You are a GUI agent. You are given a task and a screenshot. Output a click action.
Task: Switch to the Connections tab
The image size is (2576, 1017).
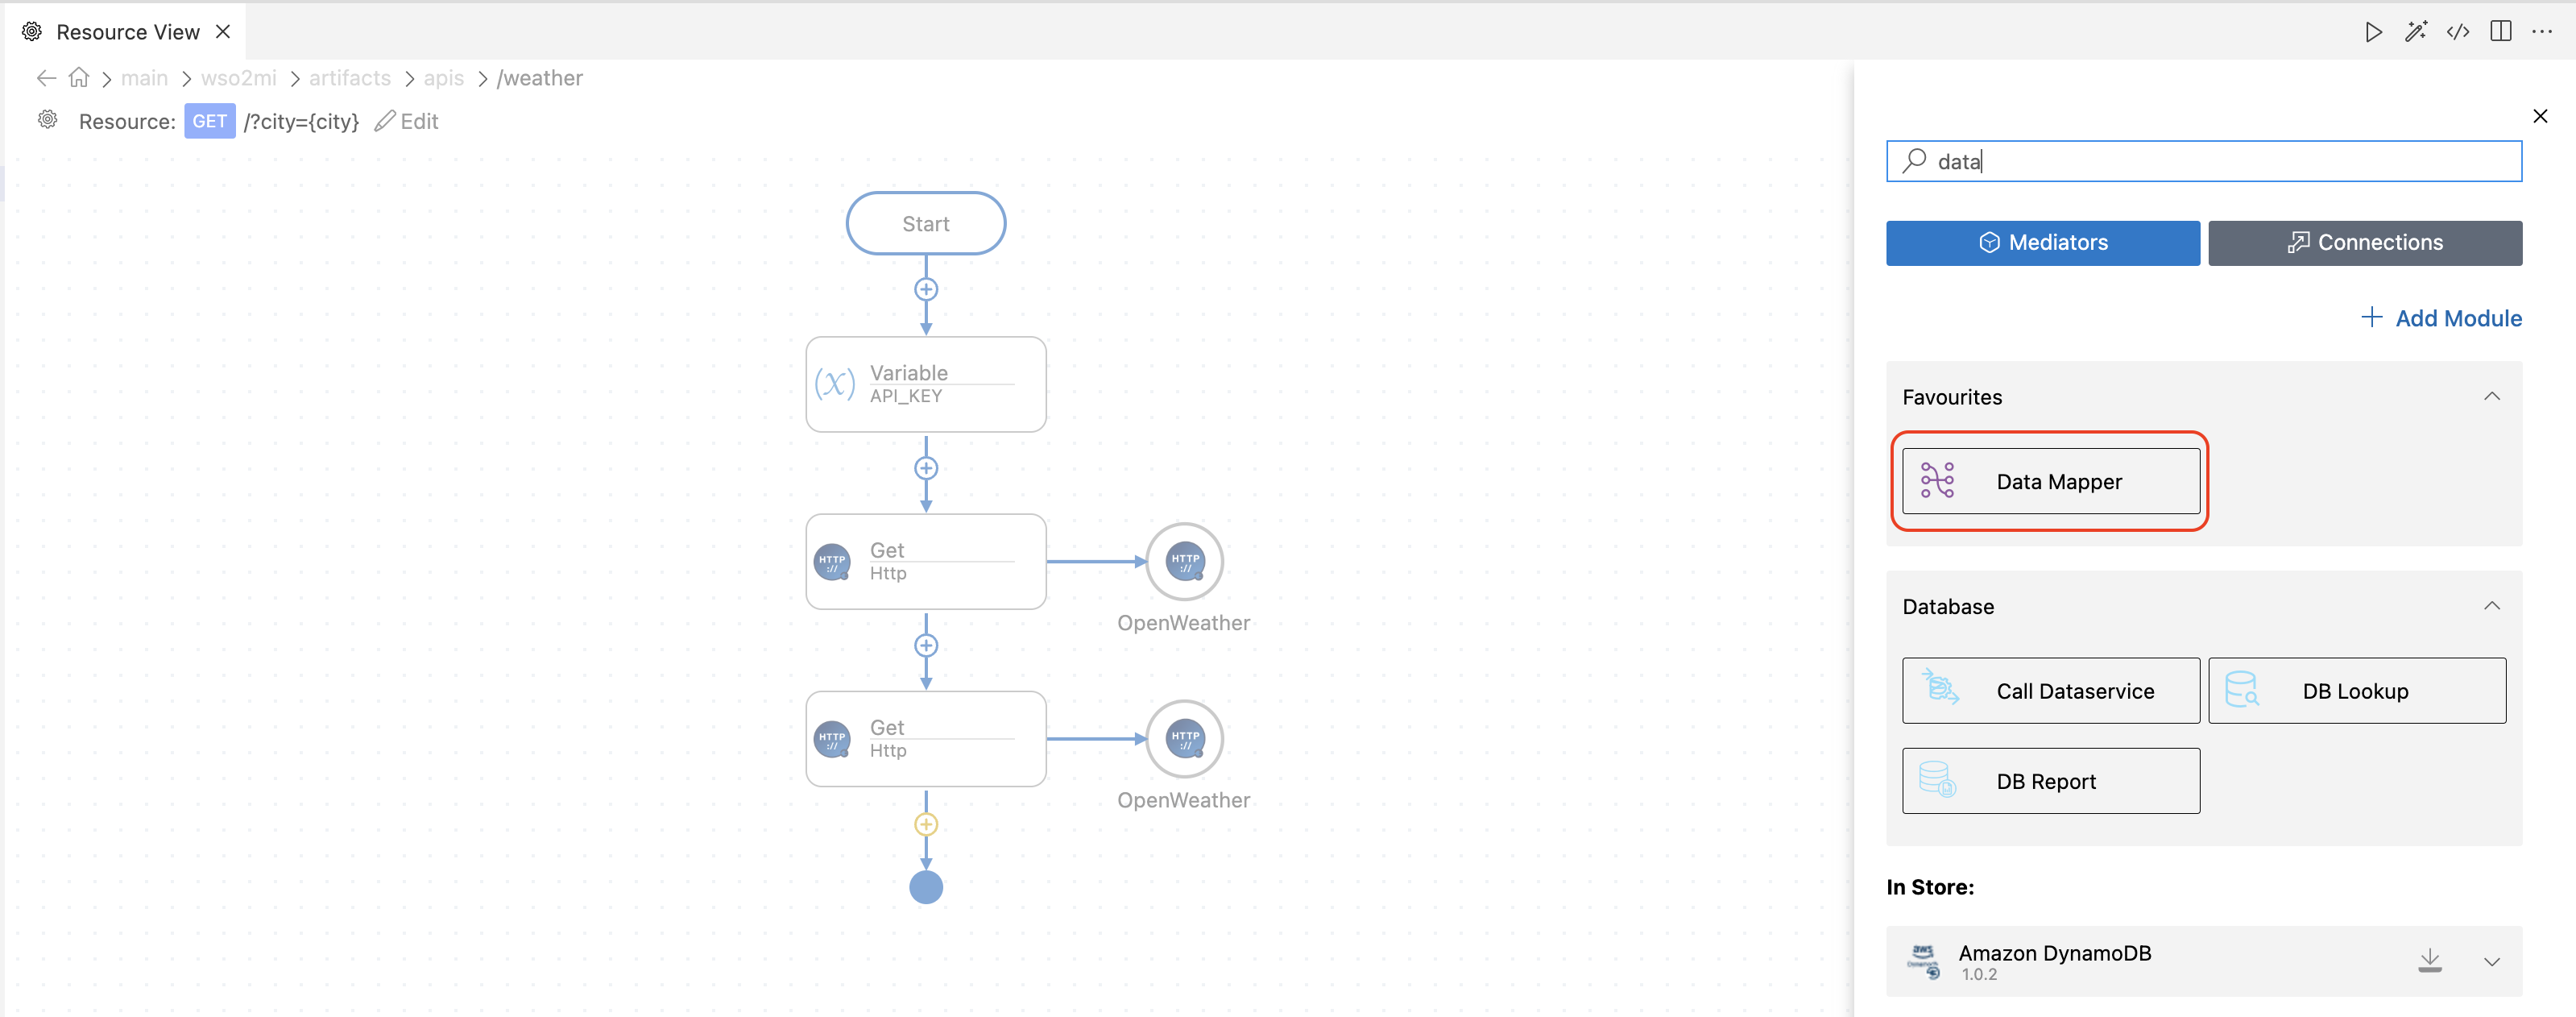[2364, 243]
